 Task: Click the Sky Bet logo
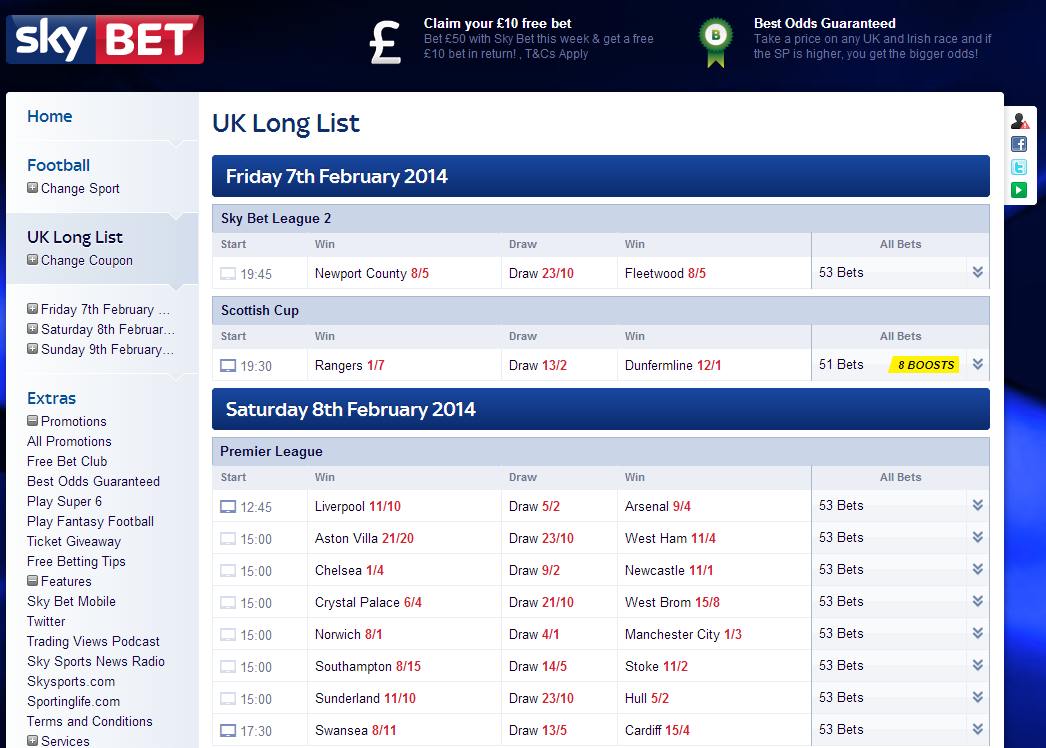(x=105, y=39)
